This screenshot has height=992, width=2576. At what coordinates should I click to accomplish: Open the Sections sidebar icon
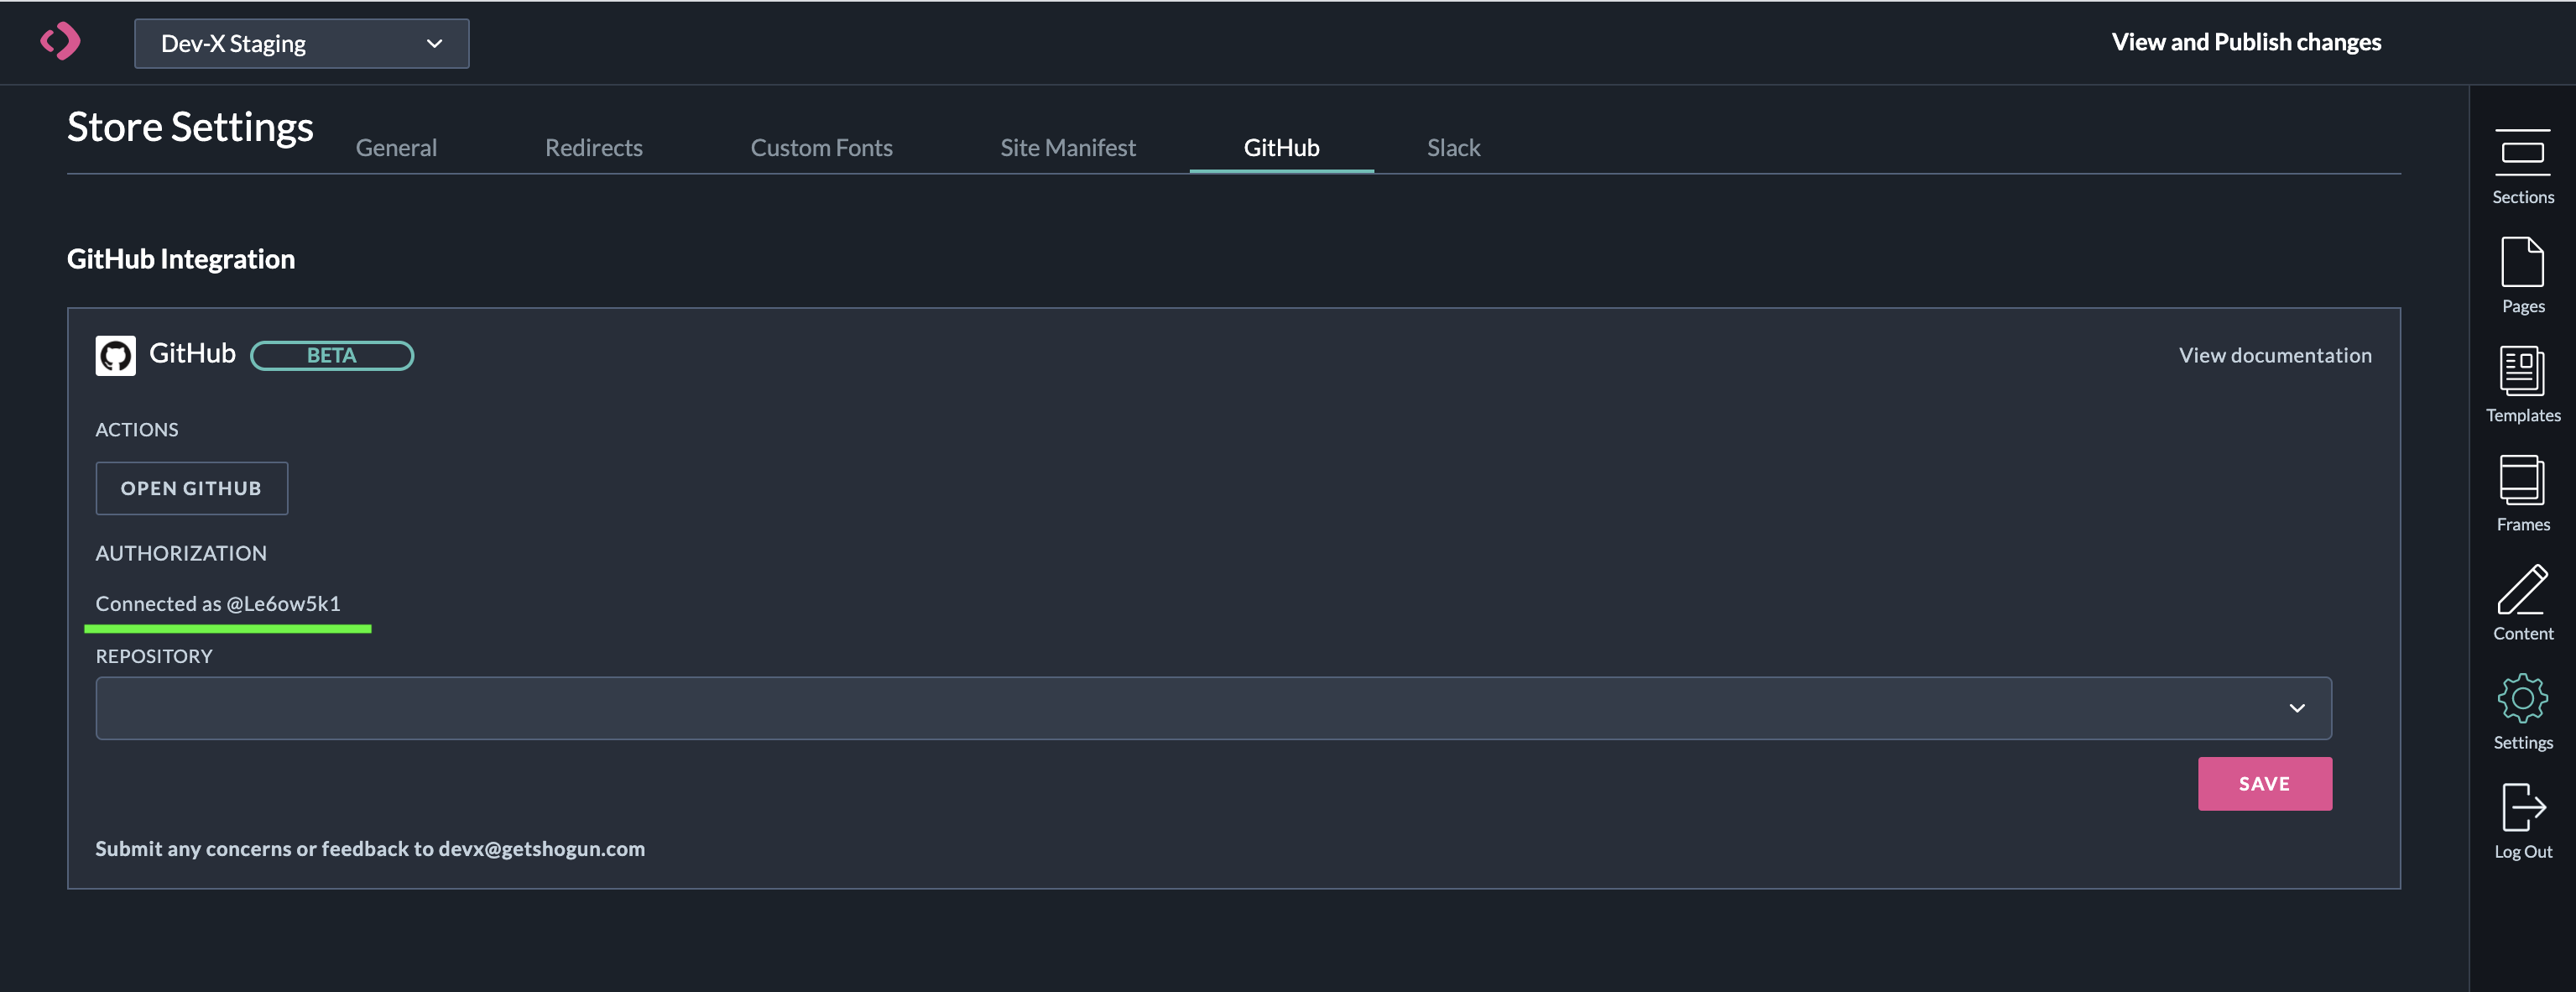pyautogui.click(x=2522, y=165)
